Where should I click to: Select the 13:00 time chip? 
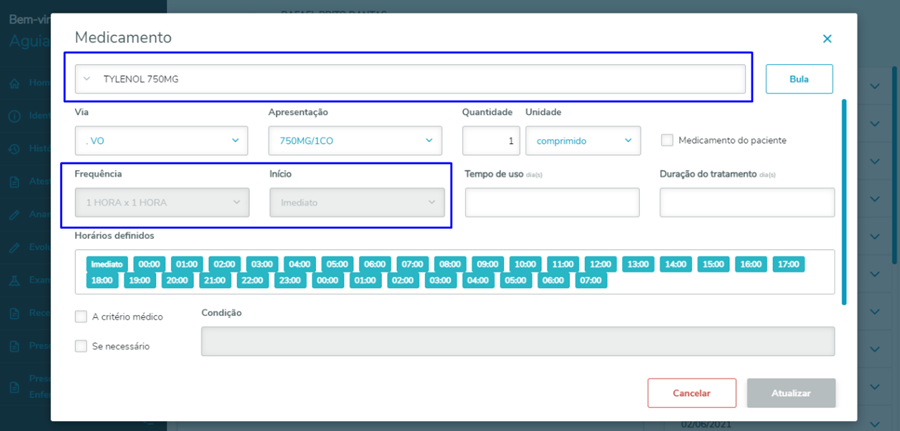[638, 265]
